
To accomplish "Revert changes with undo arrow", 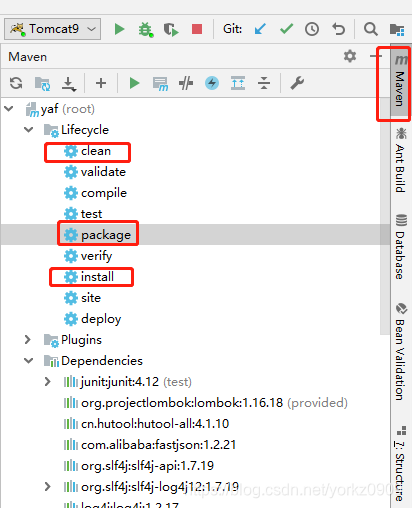I will coord(339,29).
